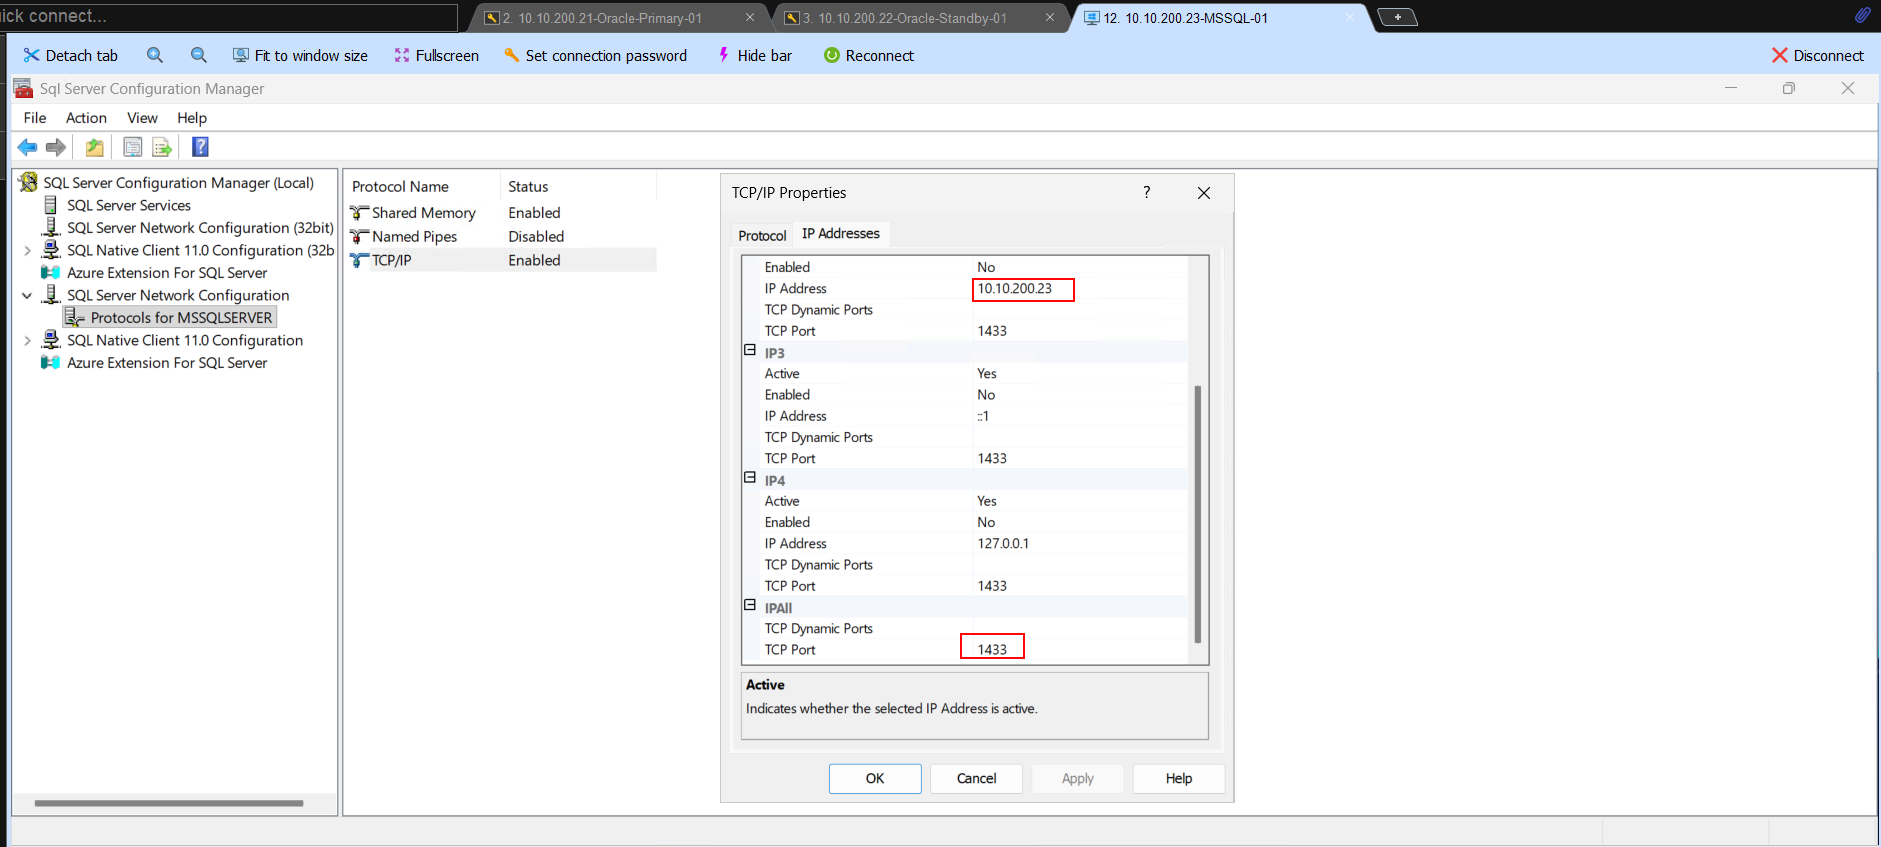1881x847 pixels.
Task: Click the Named Pipes protocol icon
Action: tap(359, 237)
